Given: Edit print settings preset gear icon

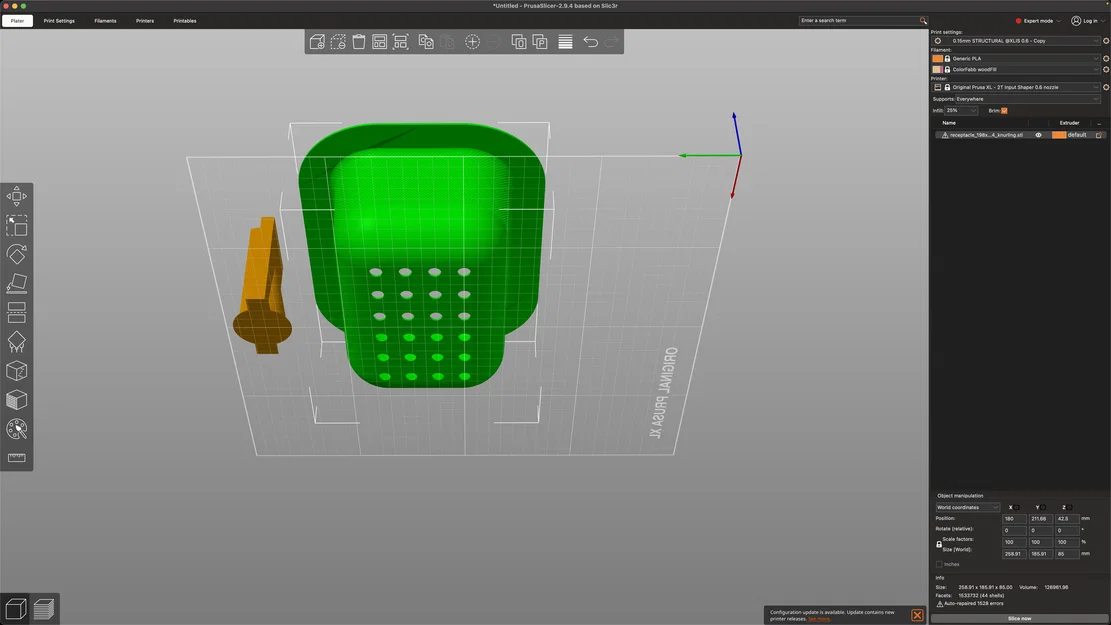Looking at the screenshot, I should pos(1105,41).
